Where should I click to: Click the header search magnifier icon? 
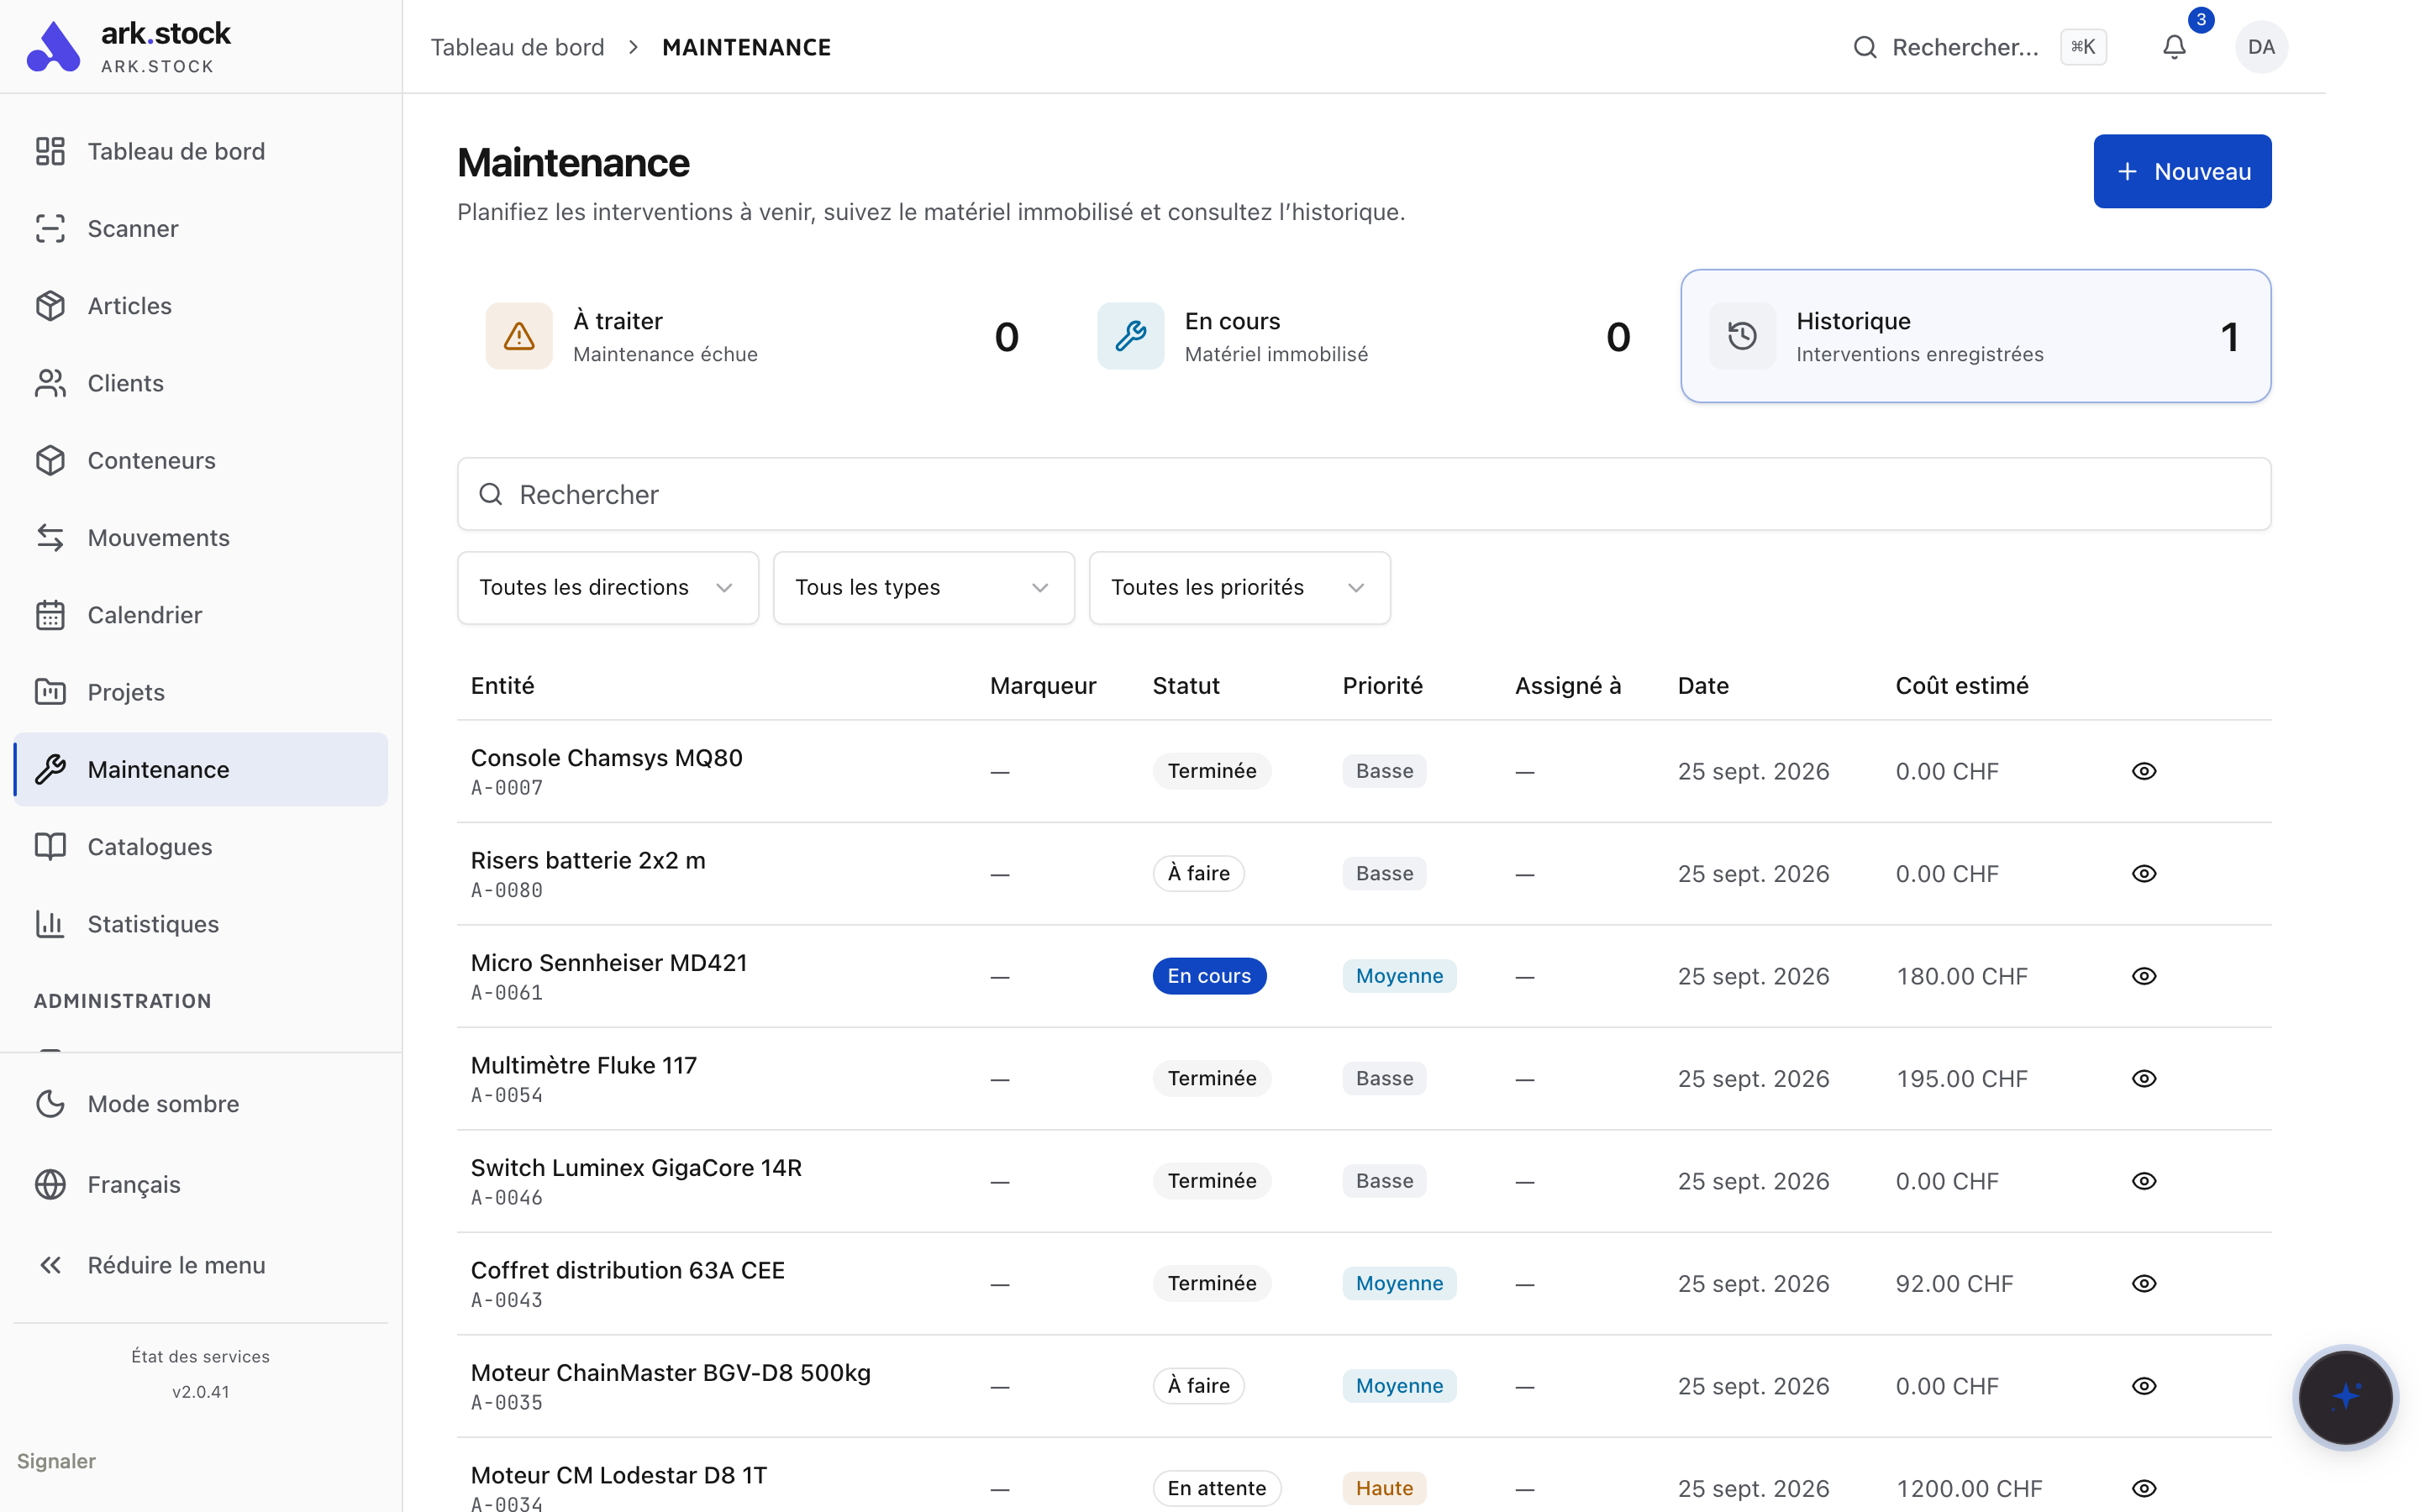[1864, 47]
